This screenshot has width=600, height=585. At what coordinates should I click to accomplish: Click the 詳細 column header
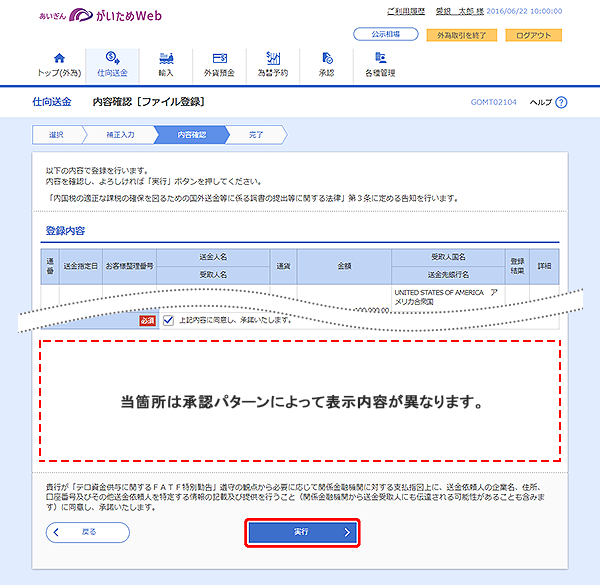click(x=544, y=266)
